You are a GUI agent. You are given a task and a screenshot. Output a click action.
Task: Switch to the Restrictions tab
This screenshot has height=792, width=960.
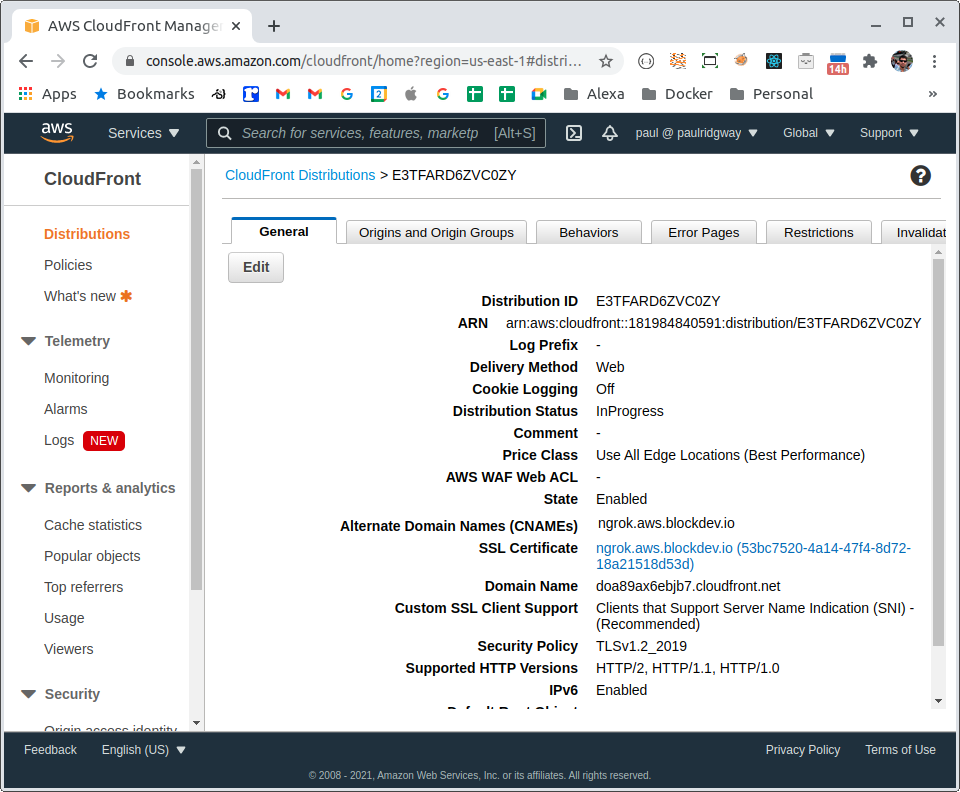[819, 233]
